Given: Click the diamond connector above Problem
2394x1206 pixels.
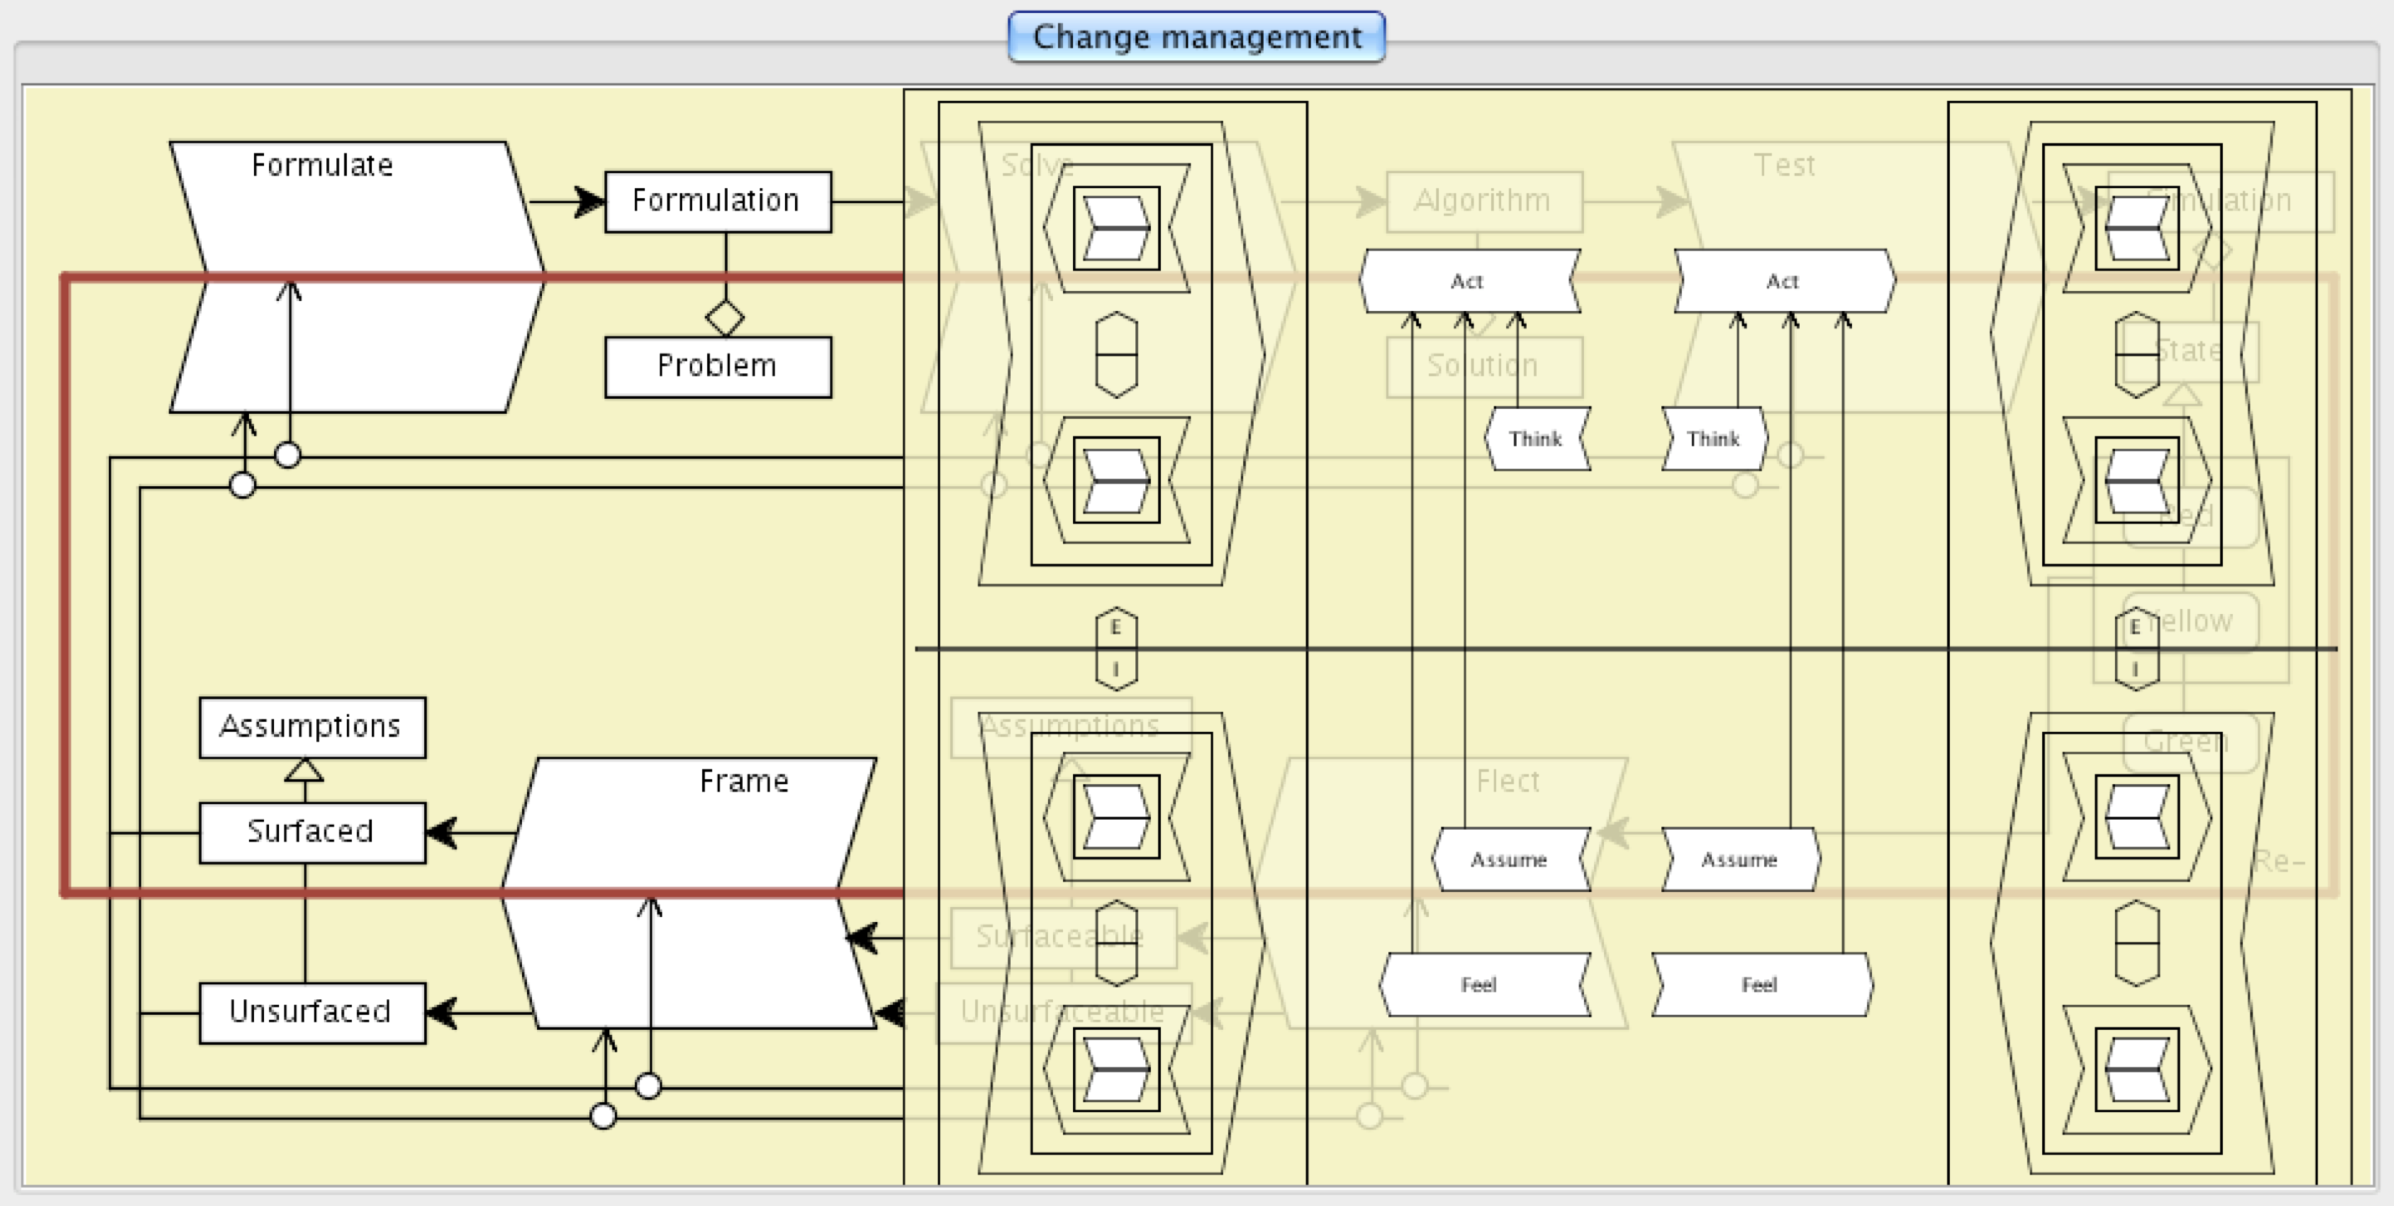Looking at the screenshot, I should 725,318.
